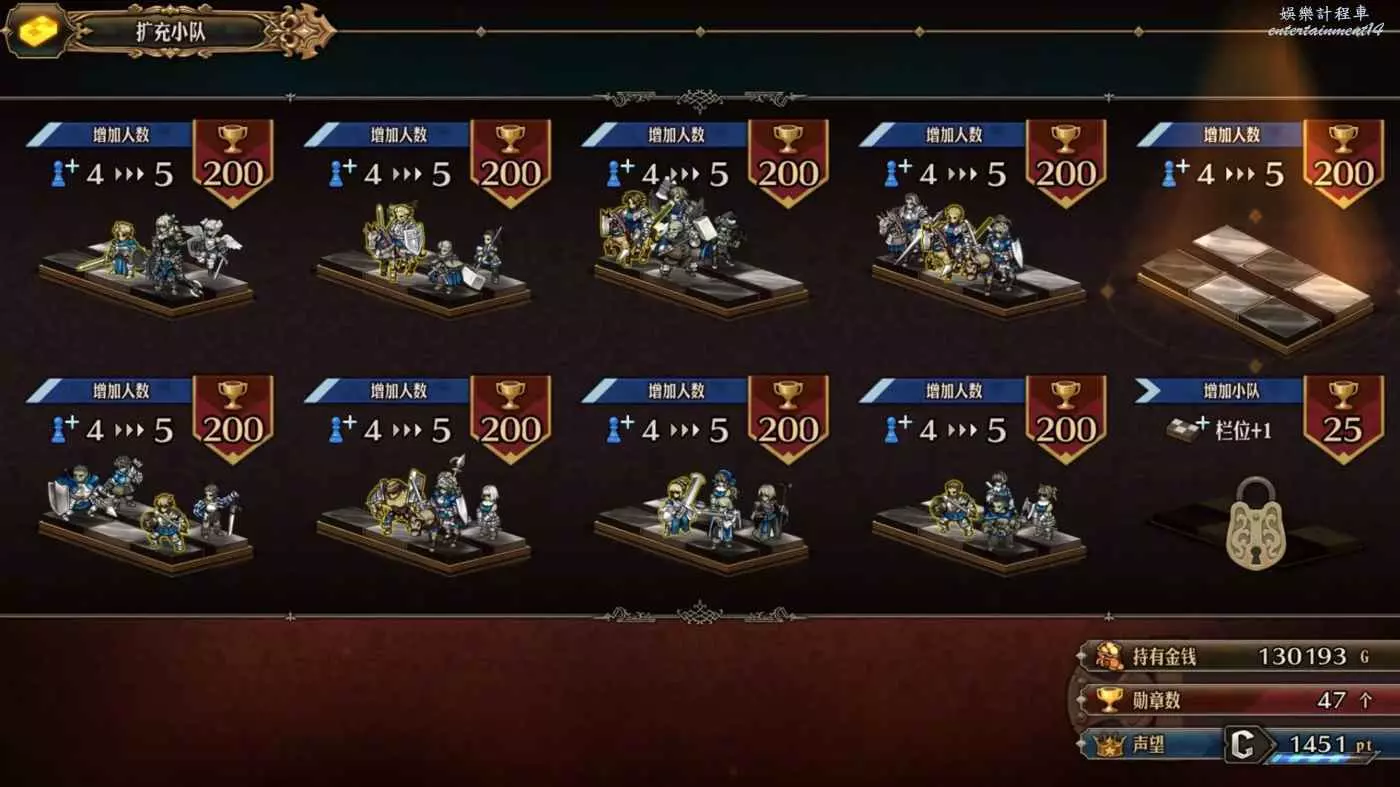
Task: Click the 200 medal badge on empty squad
Action: pos(1342,163)
